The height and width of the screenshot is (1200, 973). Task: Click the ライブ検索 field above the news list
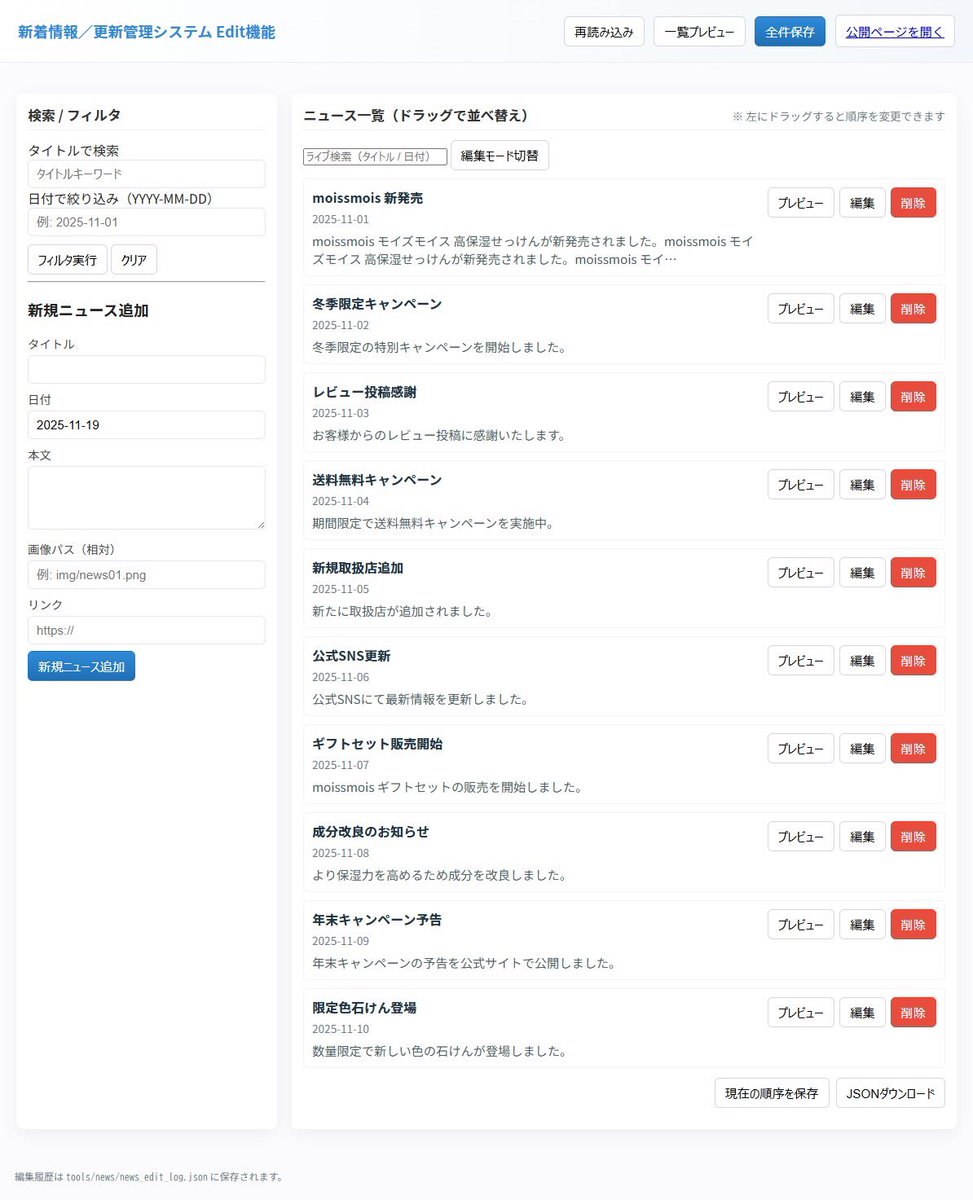pyautogui.click(x=374, y=156)
